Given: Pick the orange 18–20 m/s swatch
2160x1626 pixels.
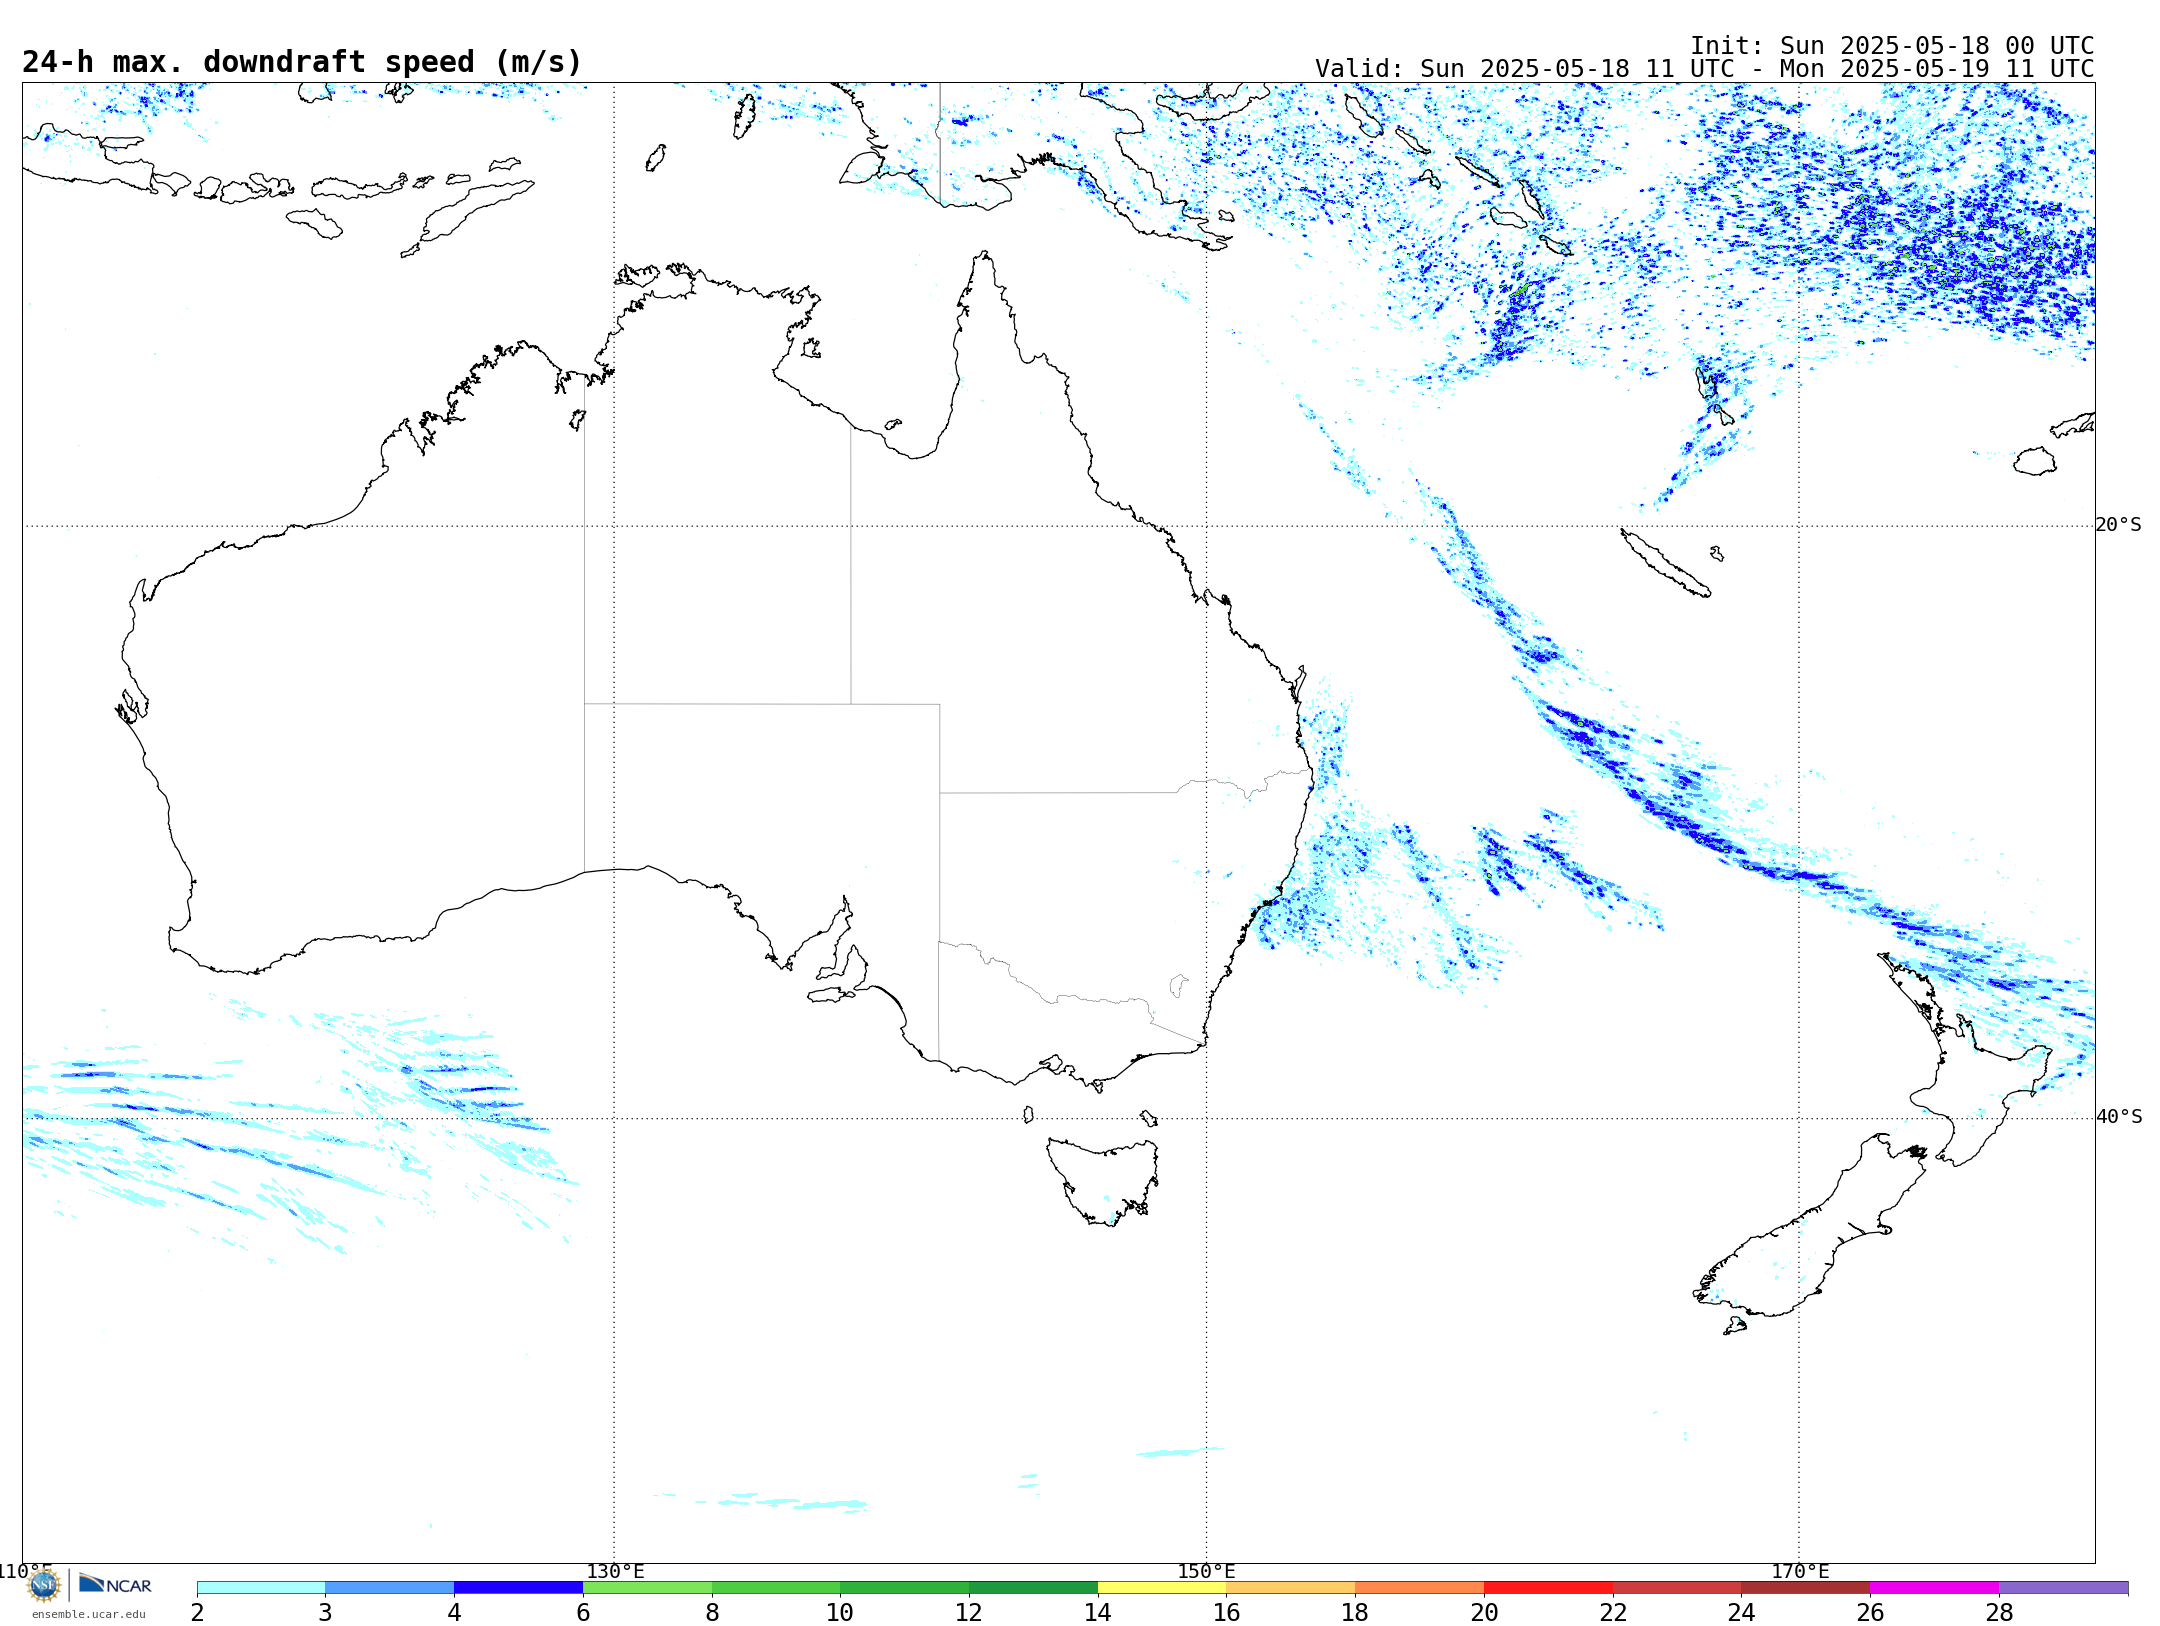Looking at the screenshot, I should pyautogui.click(x=1420, y=1587).
